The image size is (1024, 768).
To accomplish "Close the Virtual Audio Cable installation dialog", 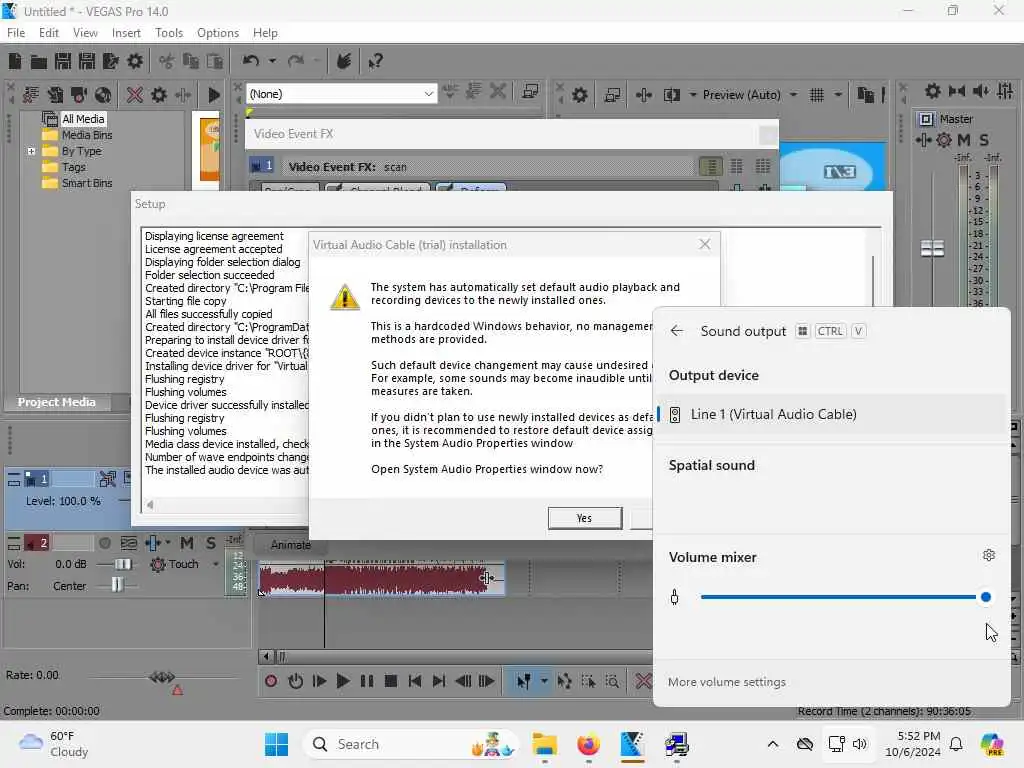I will point(705,244).
